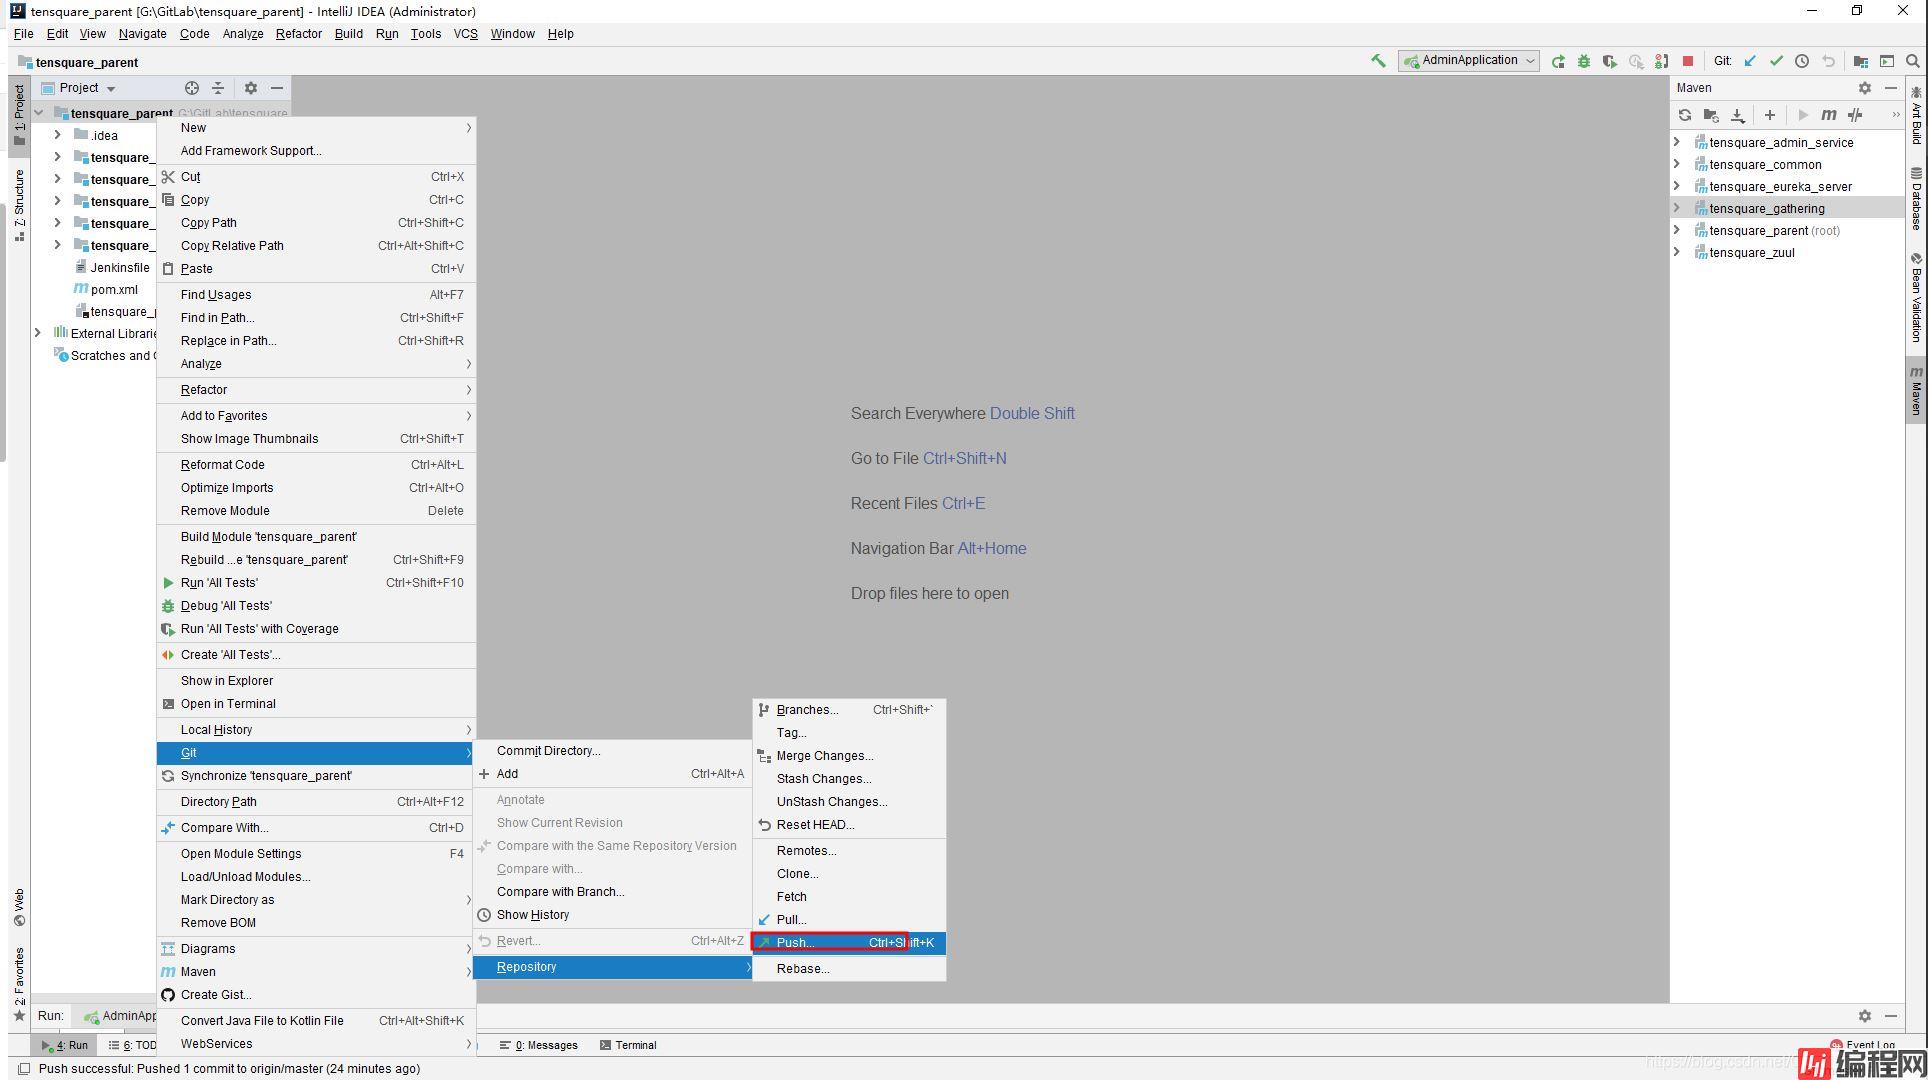1928x1080 pixels.
Task: Execute Maven goal 'm' icon
Action: click(1829, 115)
